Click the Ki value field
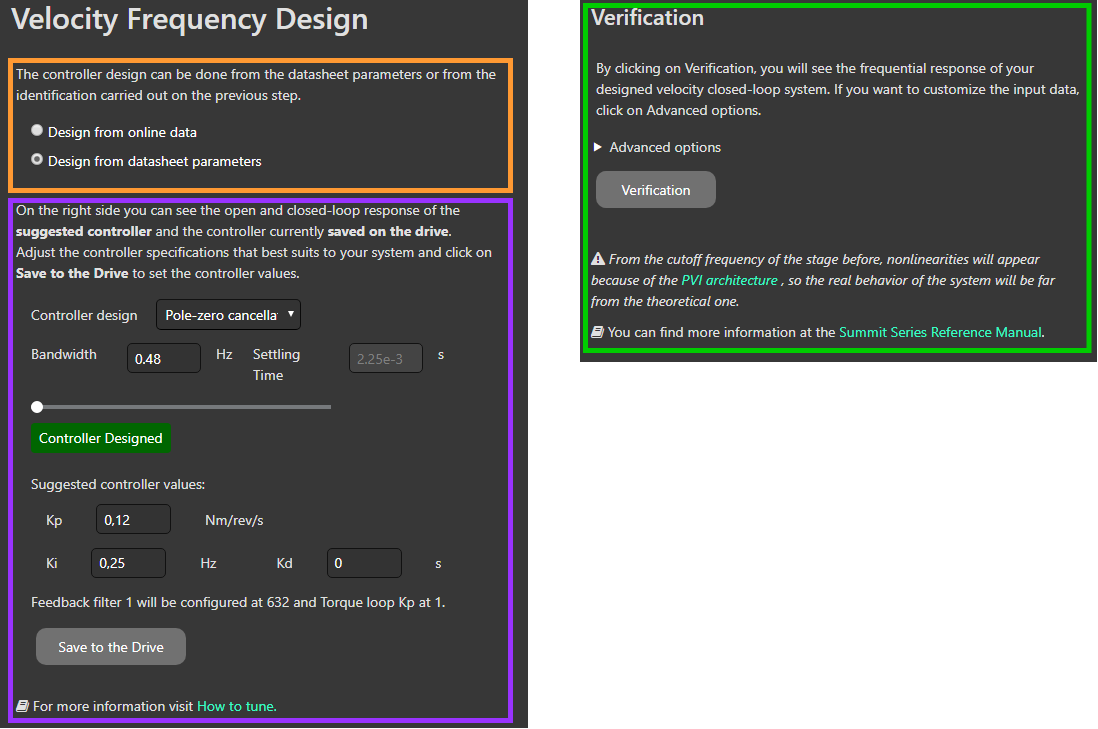The height and width of the screenshot is (729, 1098). 128,563
